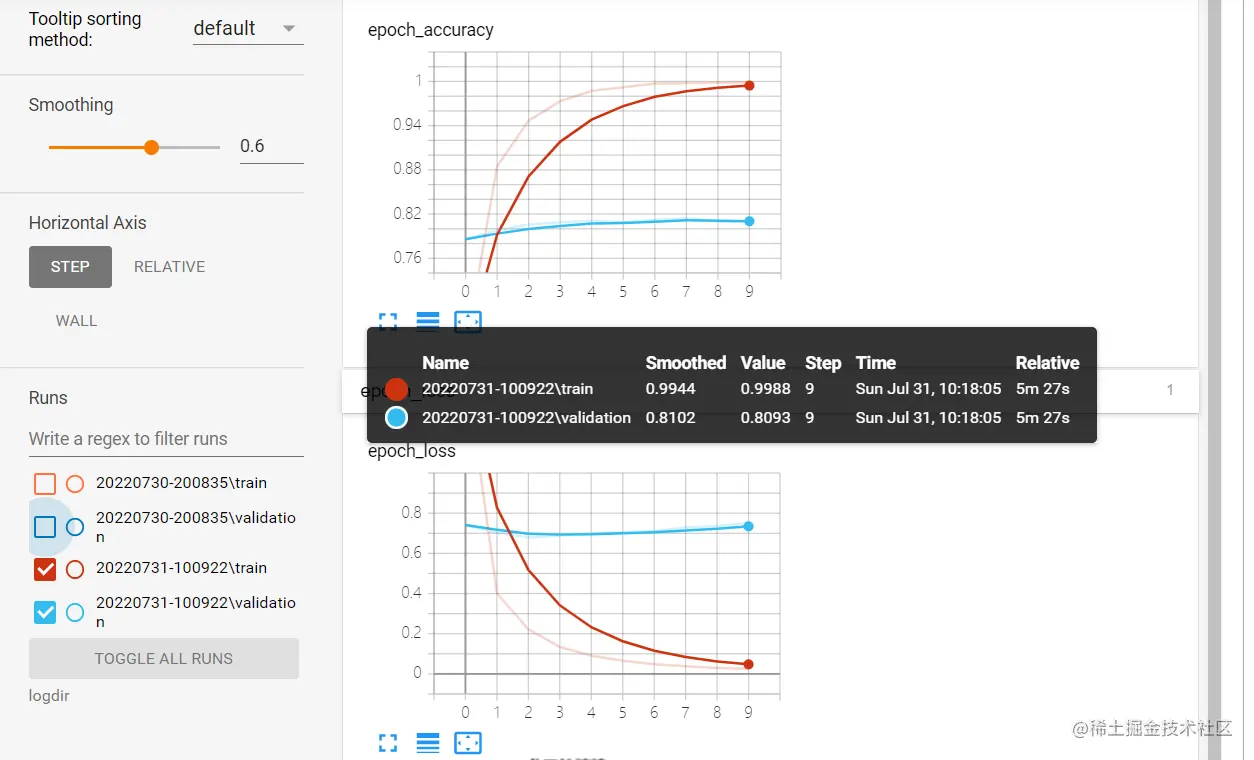
Task: Click the regex filter runs input
Action: point(166,439)
